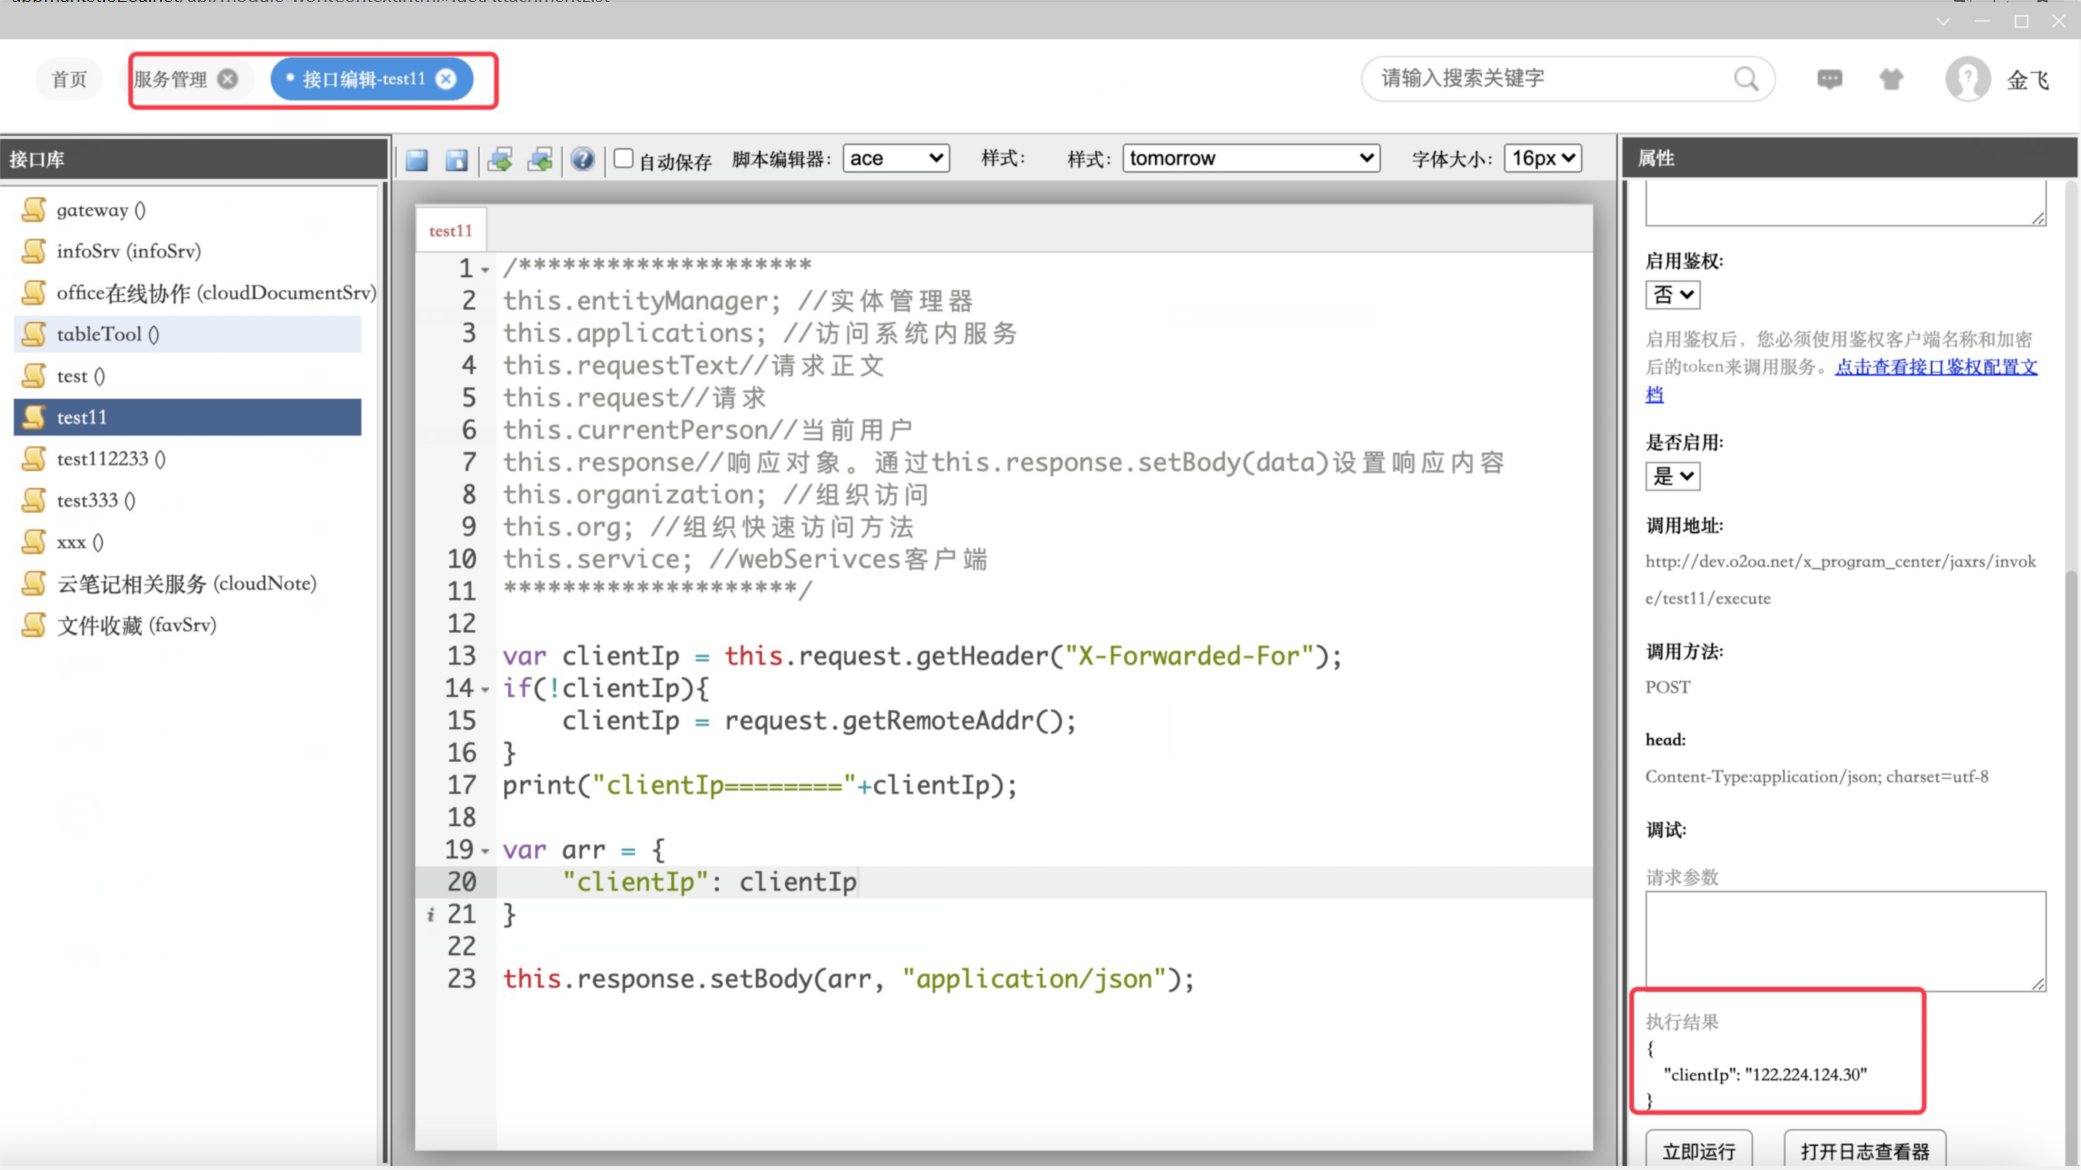This screenshot has height=1170, width=2081.
Task: Click the search magnifier icon
Action: tap(1746, 79)
